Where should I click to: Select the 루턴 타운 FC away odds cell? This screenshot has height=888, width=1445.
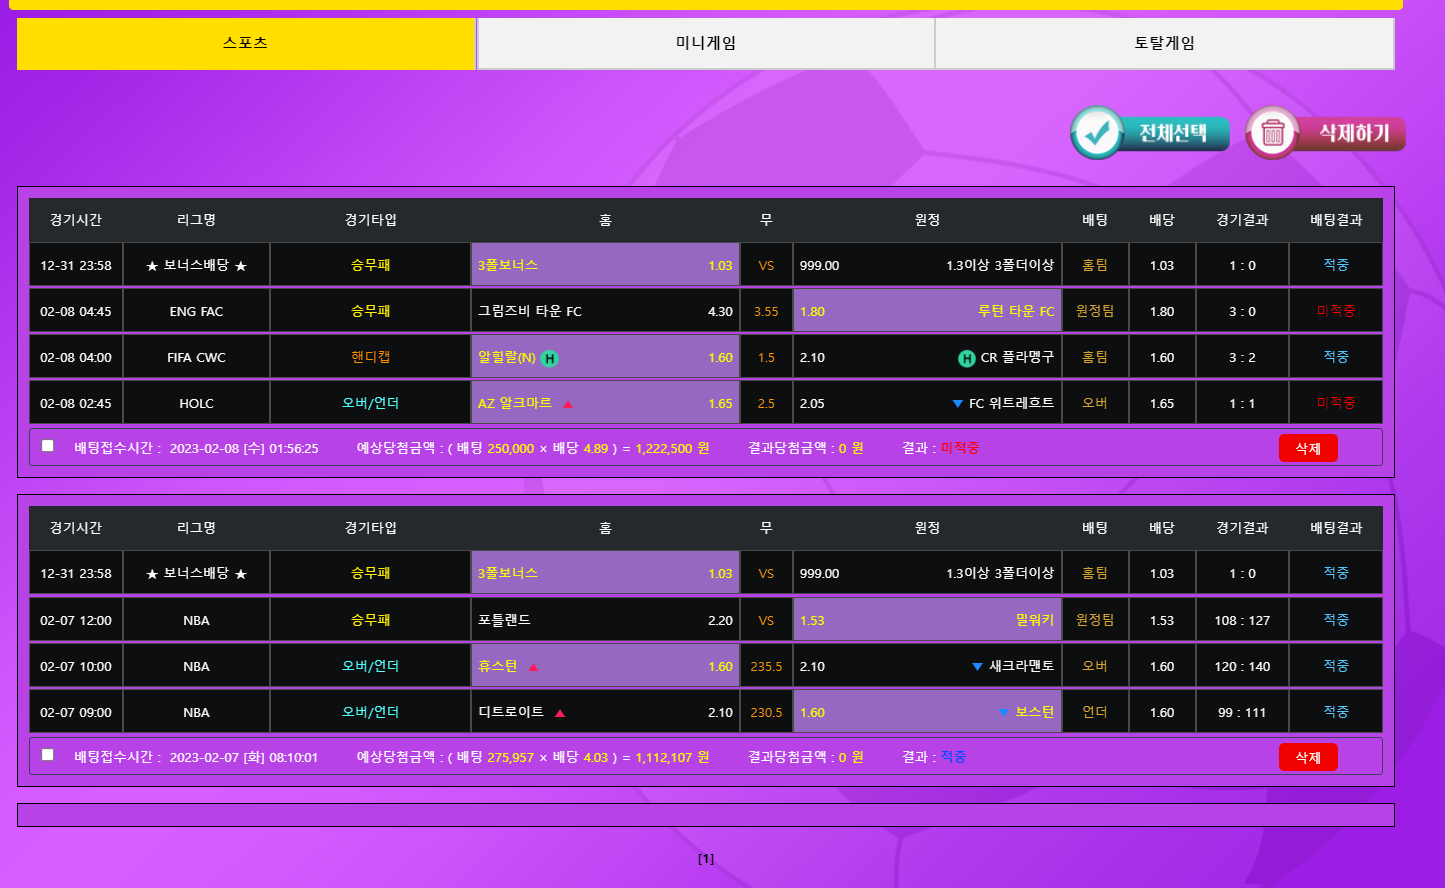tap(926, 311)
